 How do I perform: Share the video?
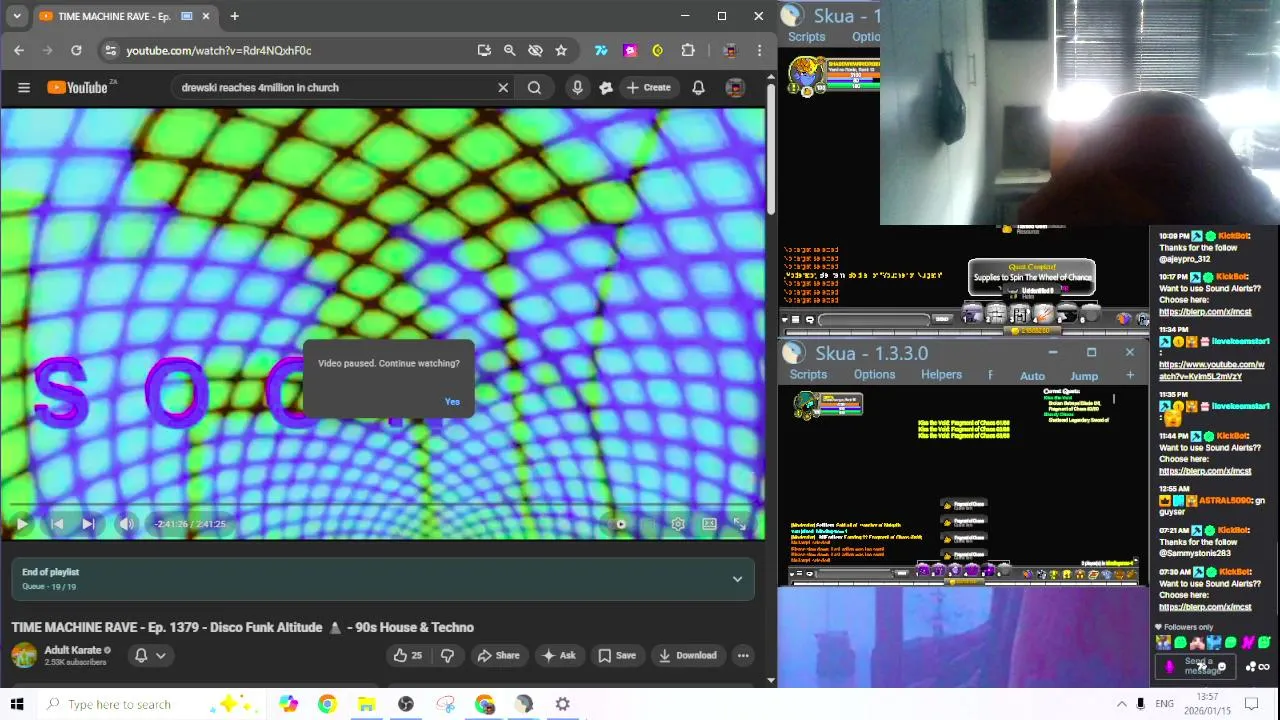[x=498, y=656]
